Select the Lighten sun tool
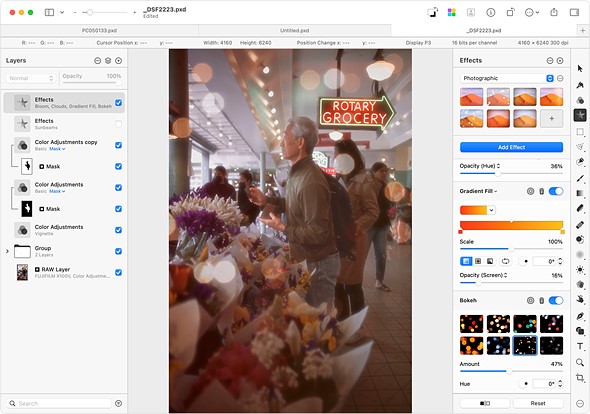 (x=580, y=269)
